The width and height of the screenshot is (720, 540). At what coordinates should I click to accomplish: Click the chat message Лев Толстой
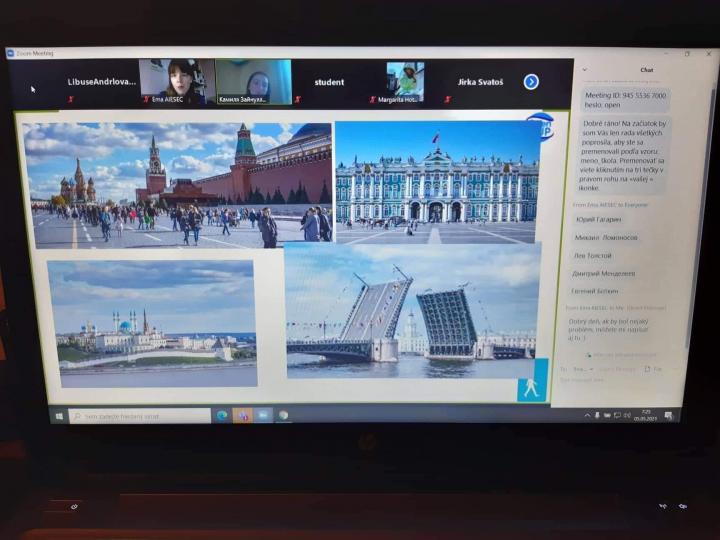pyautogui.click(x=593, y=255)
